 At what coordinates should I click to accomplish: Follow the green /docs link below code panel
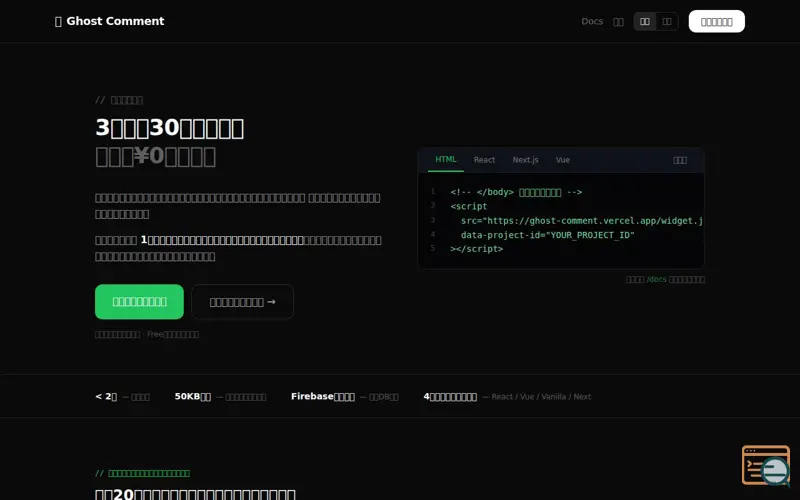point(656,280)
